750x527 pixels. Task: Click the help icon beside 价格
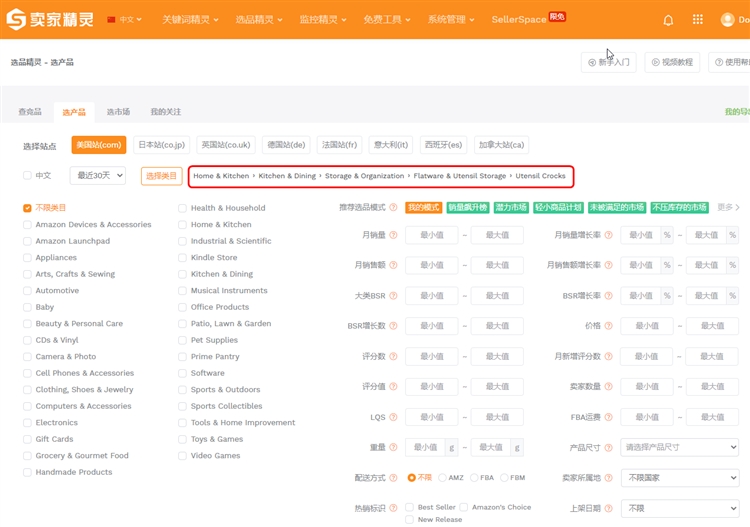609,326
